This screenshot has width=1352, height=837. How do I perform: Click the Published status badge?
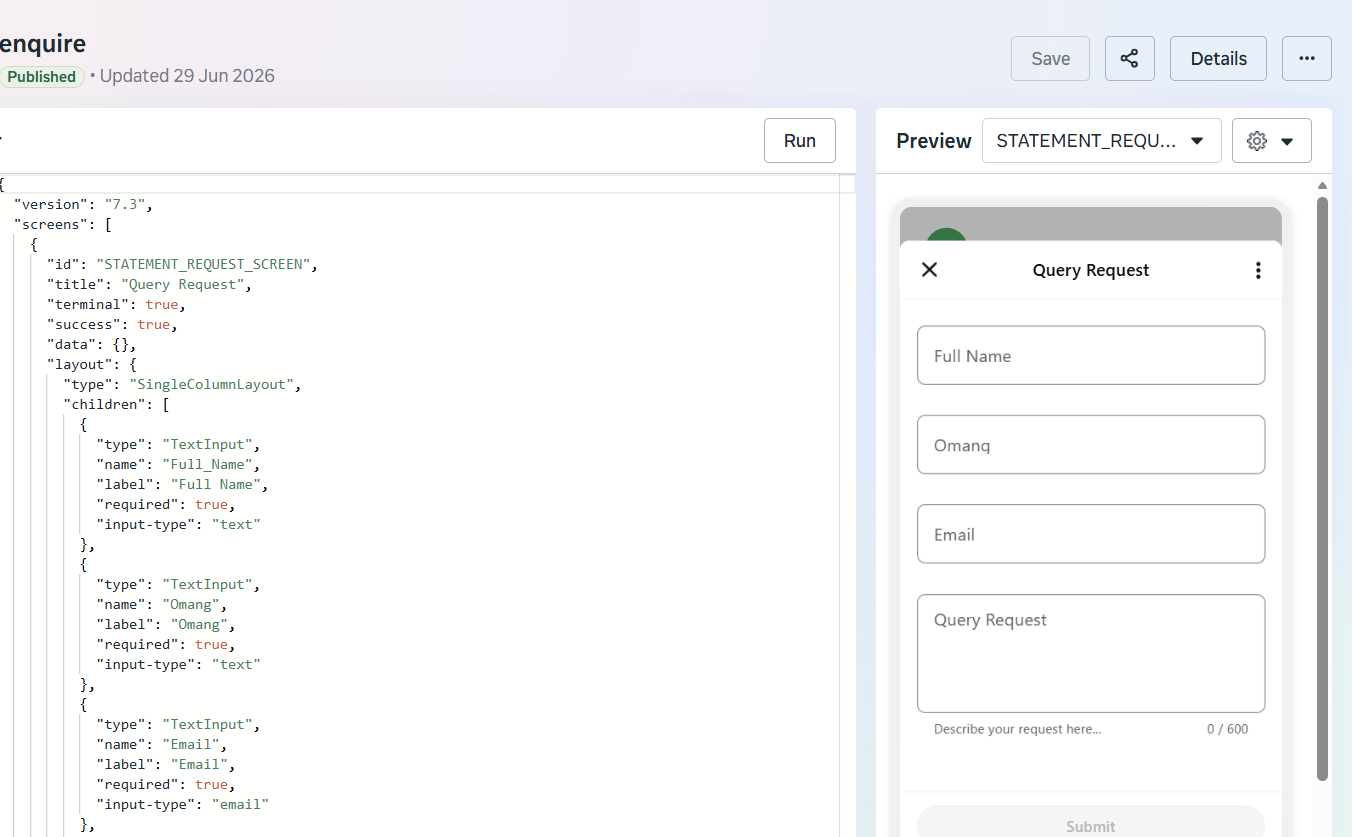(x=41, y=76)
